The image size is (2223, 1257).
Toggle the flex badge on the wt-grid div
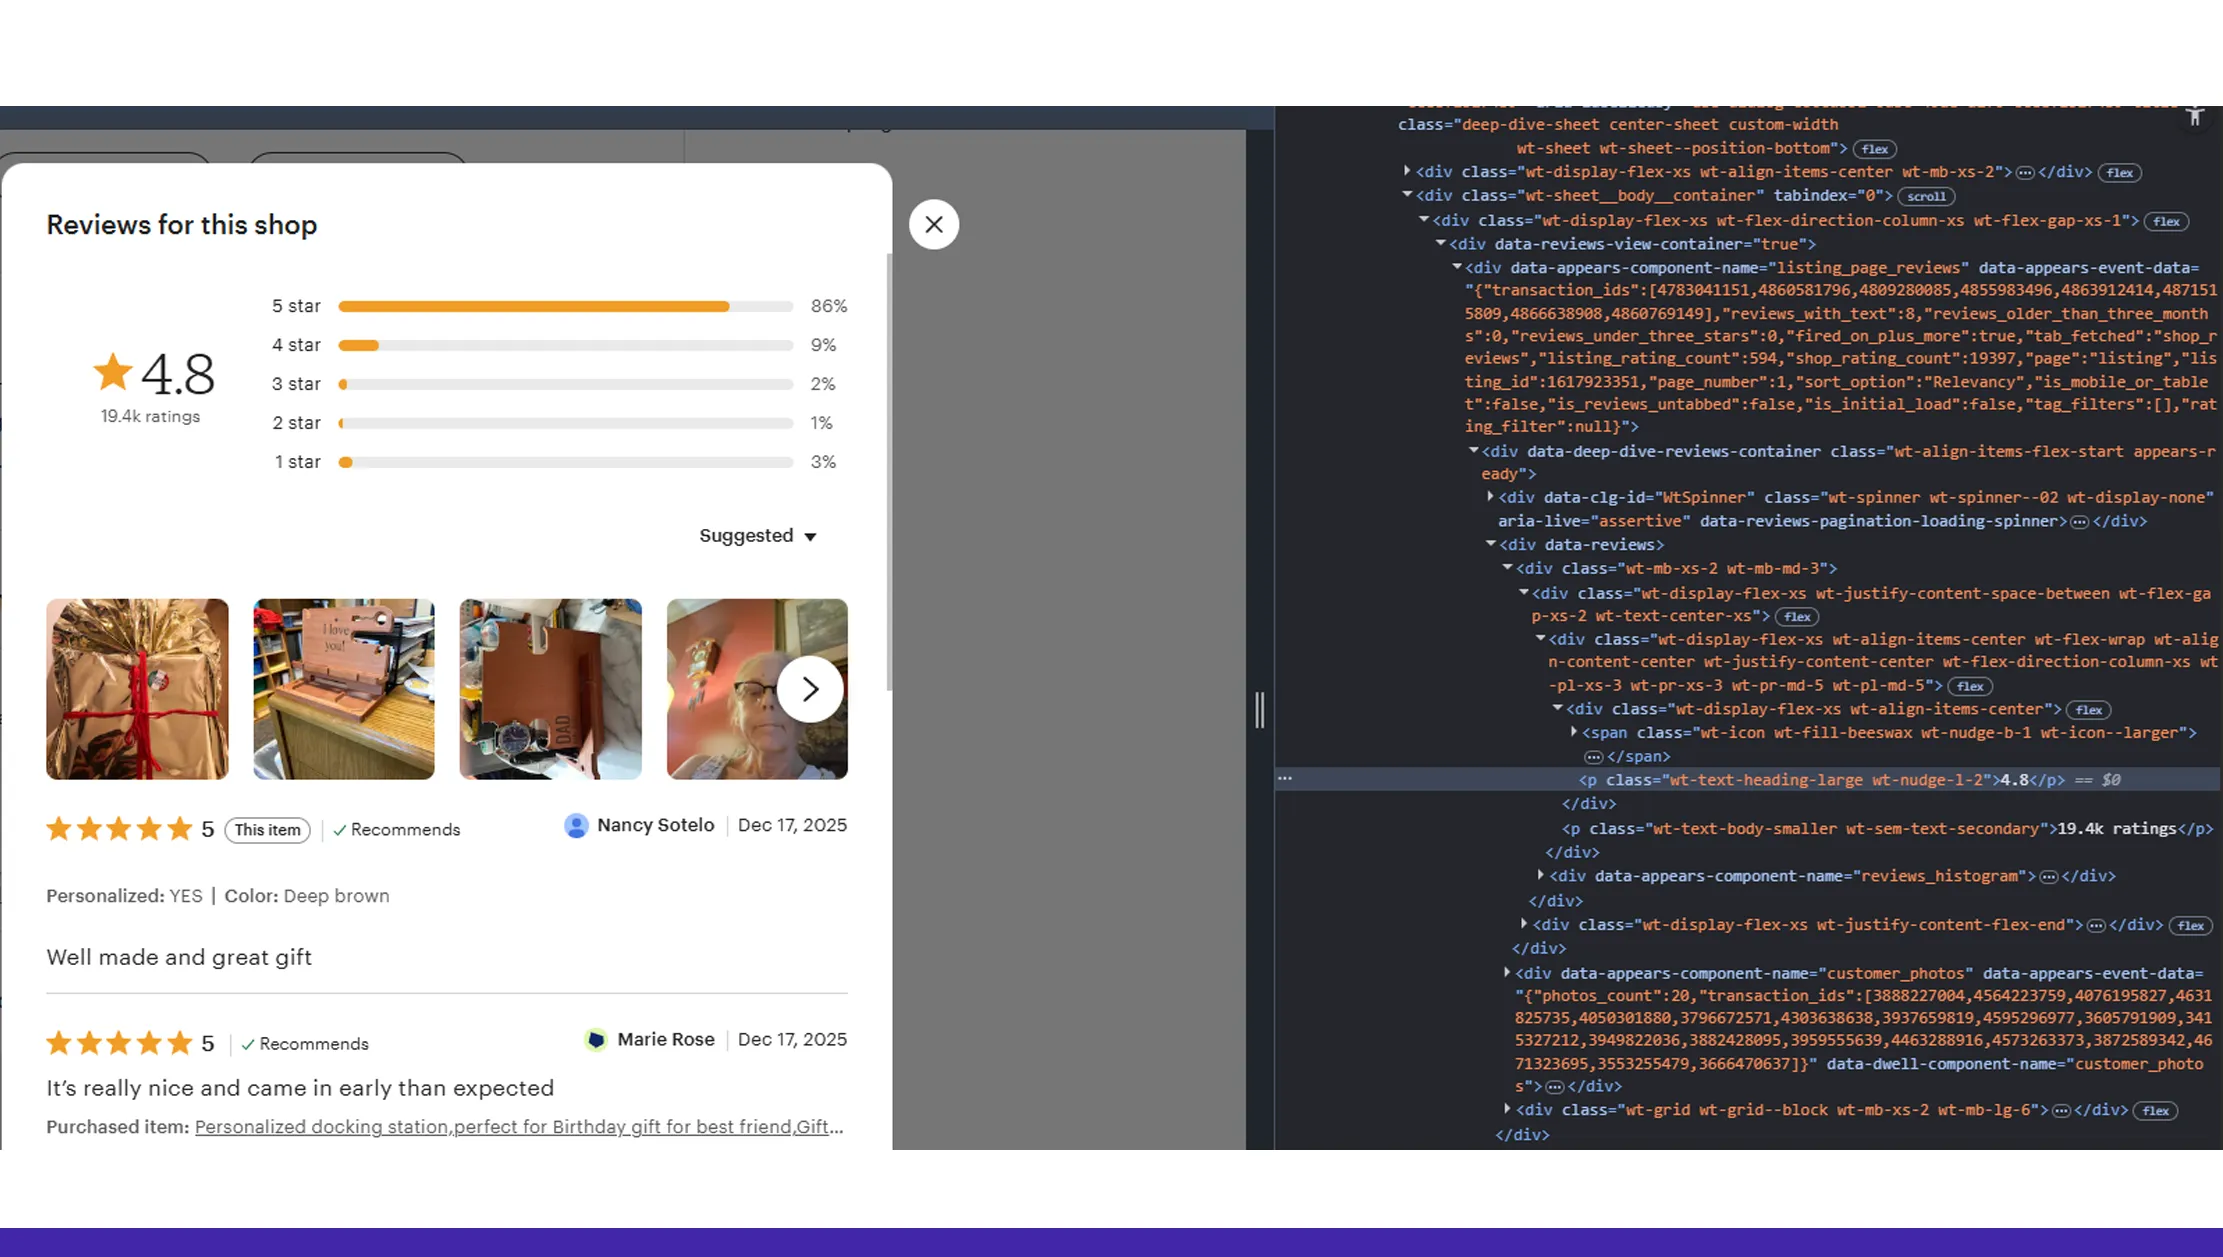(2156, 1110)
